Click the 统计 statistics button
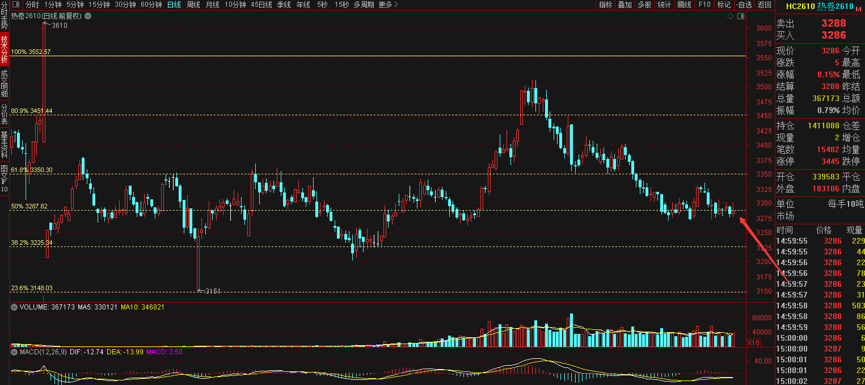The height and width of the screenshot is (385, 865). [664, 4]
